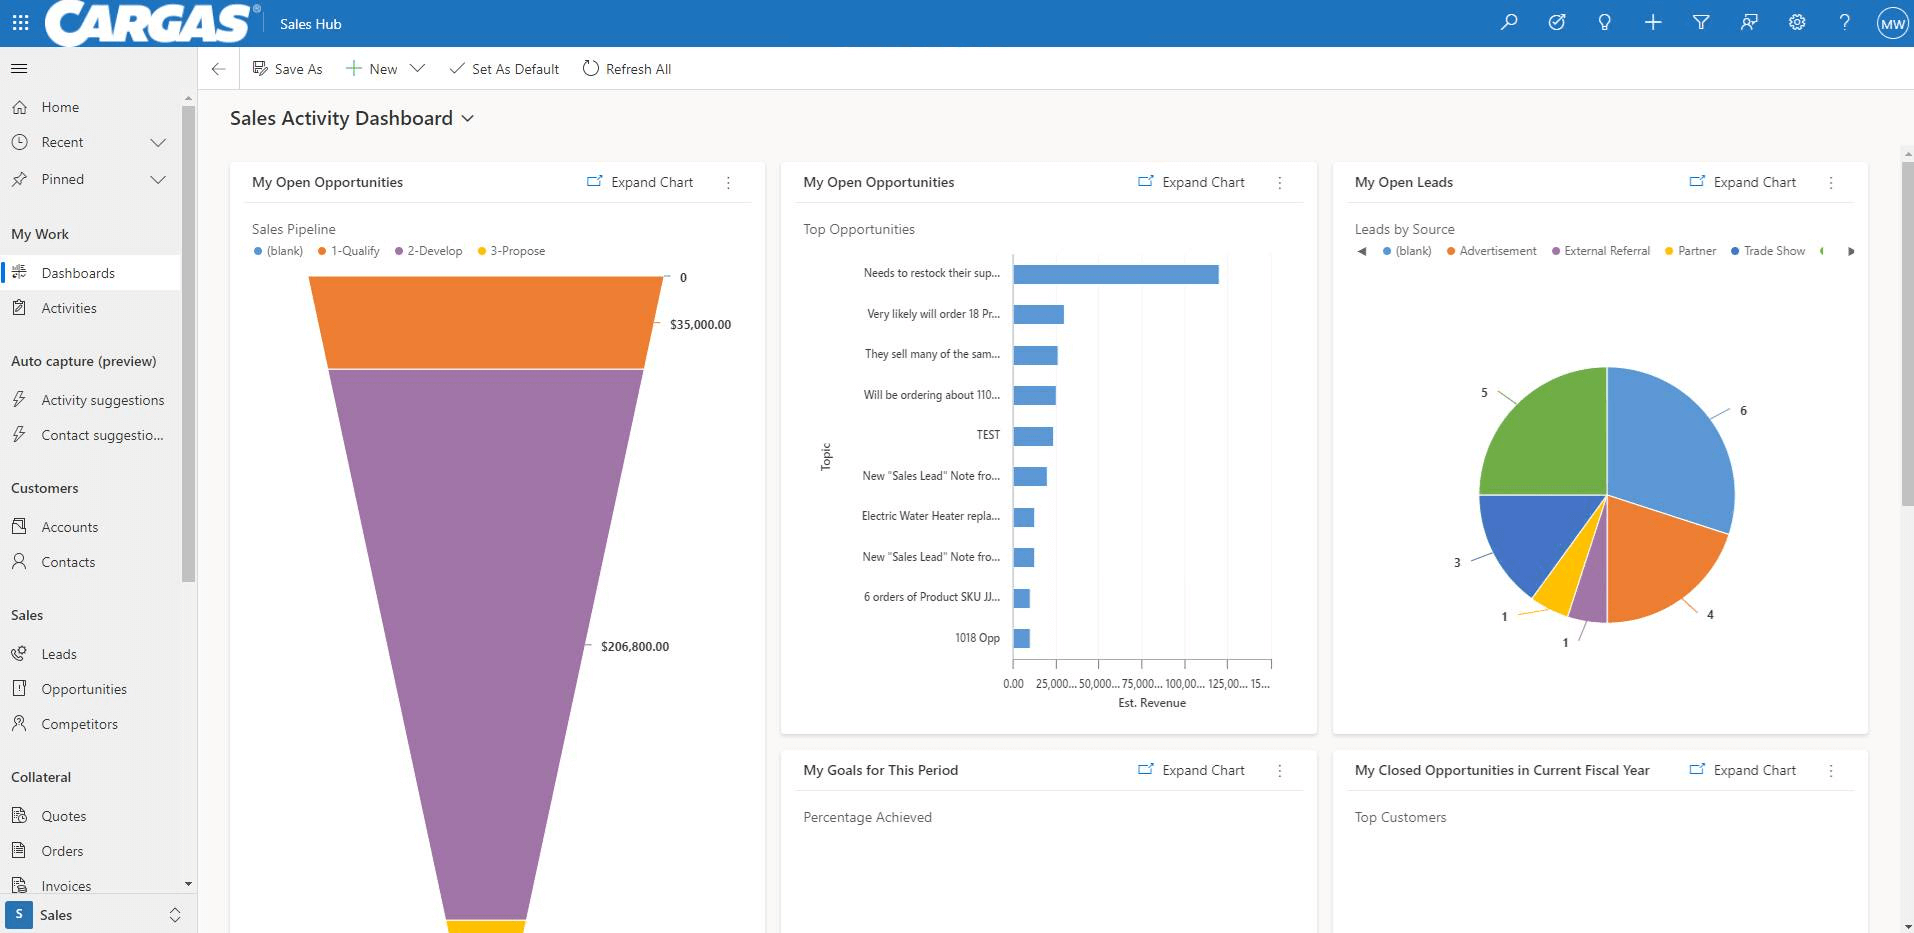Screen dimensions: 1914x933
Task: Select Dashboards in the sidebar
Action: (80, 272)
